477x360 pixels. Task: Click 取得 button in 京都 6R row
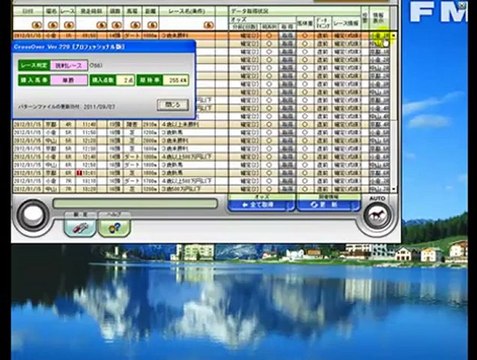pos(287,173)
